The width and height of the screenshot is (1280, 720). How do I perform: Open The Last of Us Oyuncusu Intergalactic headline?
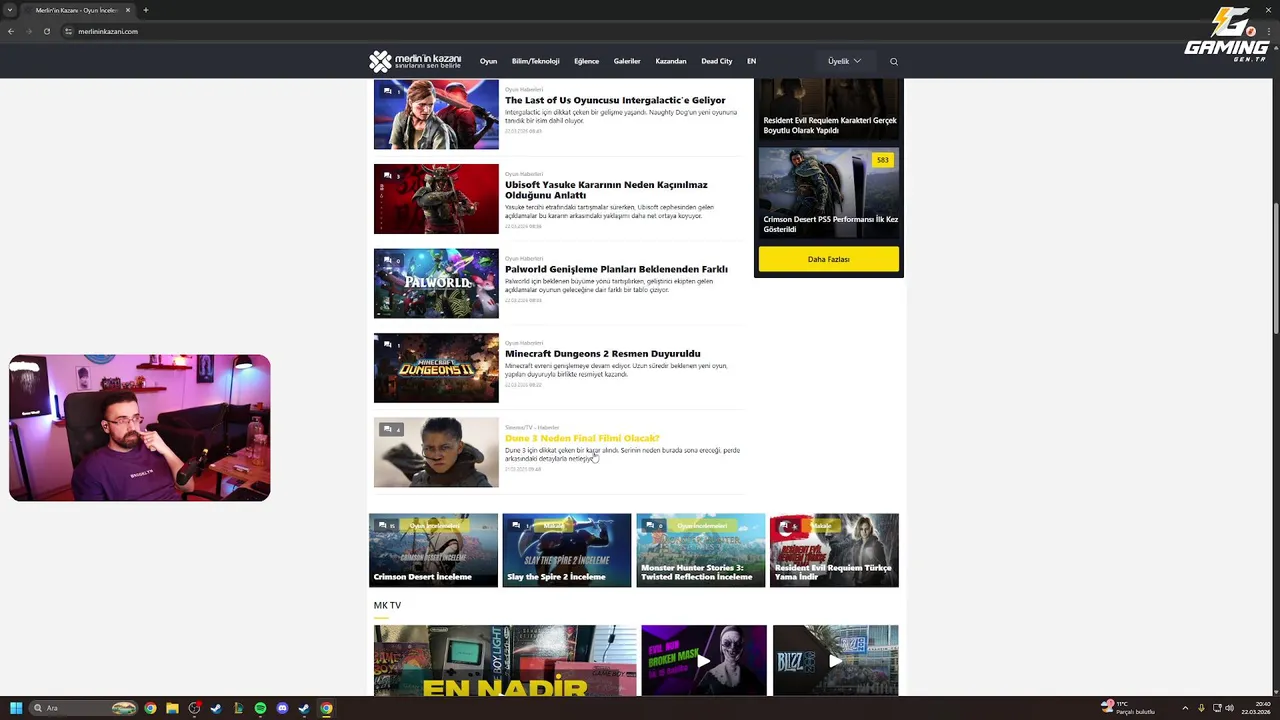click(615, 100)
